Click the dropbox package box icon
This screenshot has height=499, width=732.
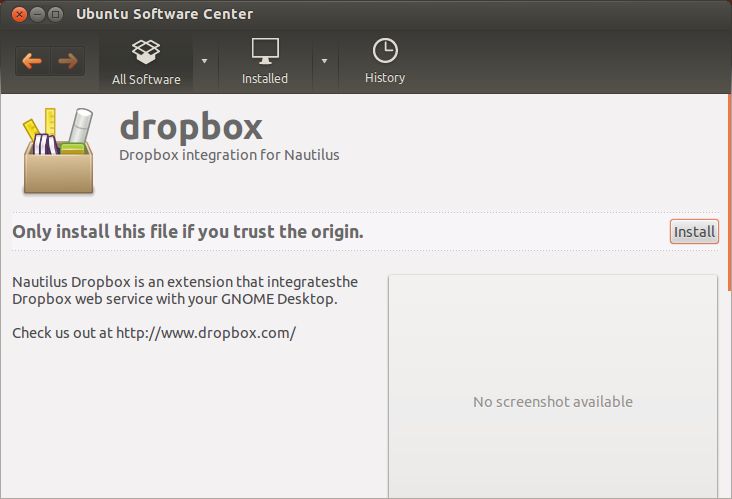pyautogui.click(x=58, y=151)
